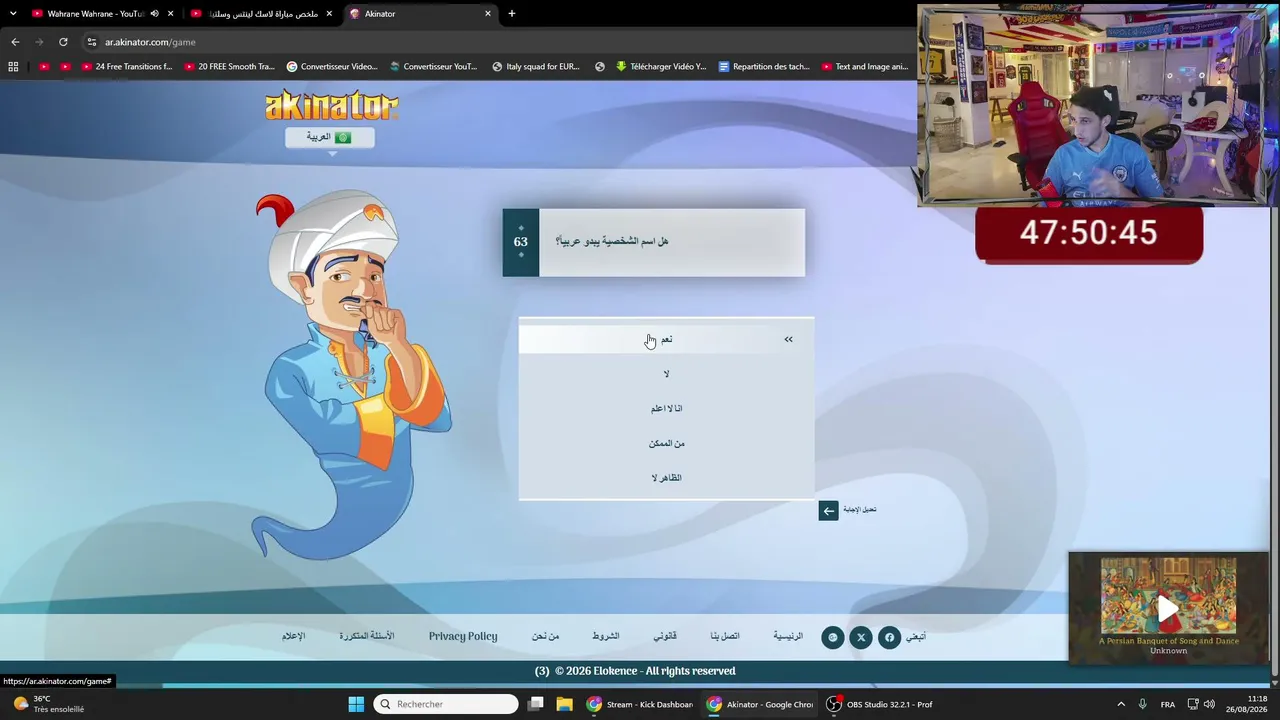Answer لا (no) to the question
The height and width of the screenshot is (720, 1280).
666,374
